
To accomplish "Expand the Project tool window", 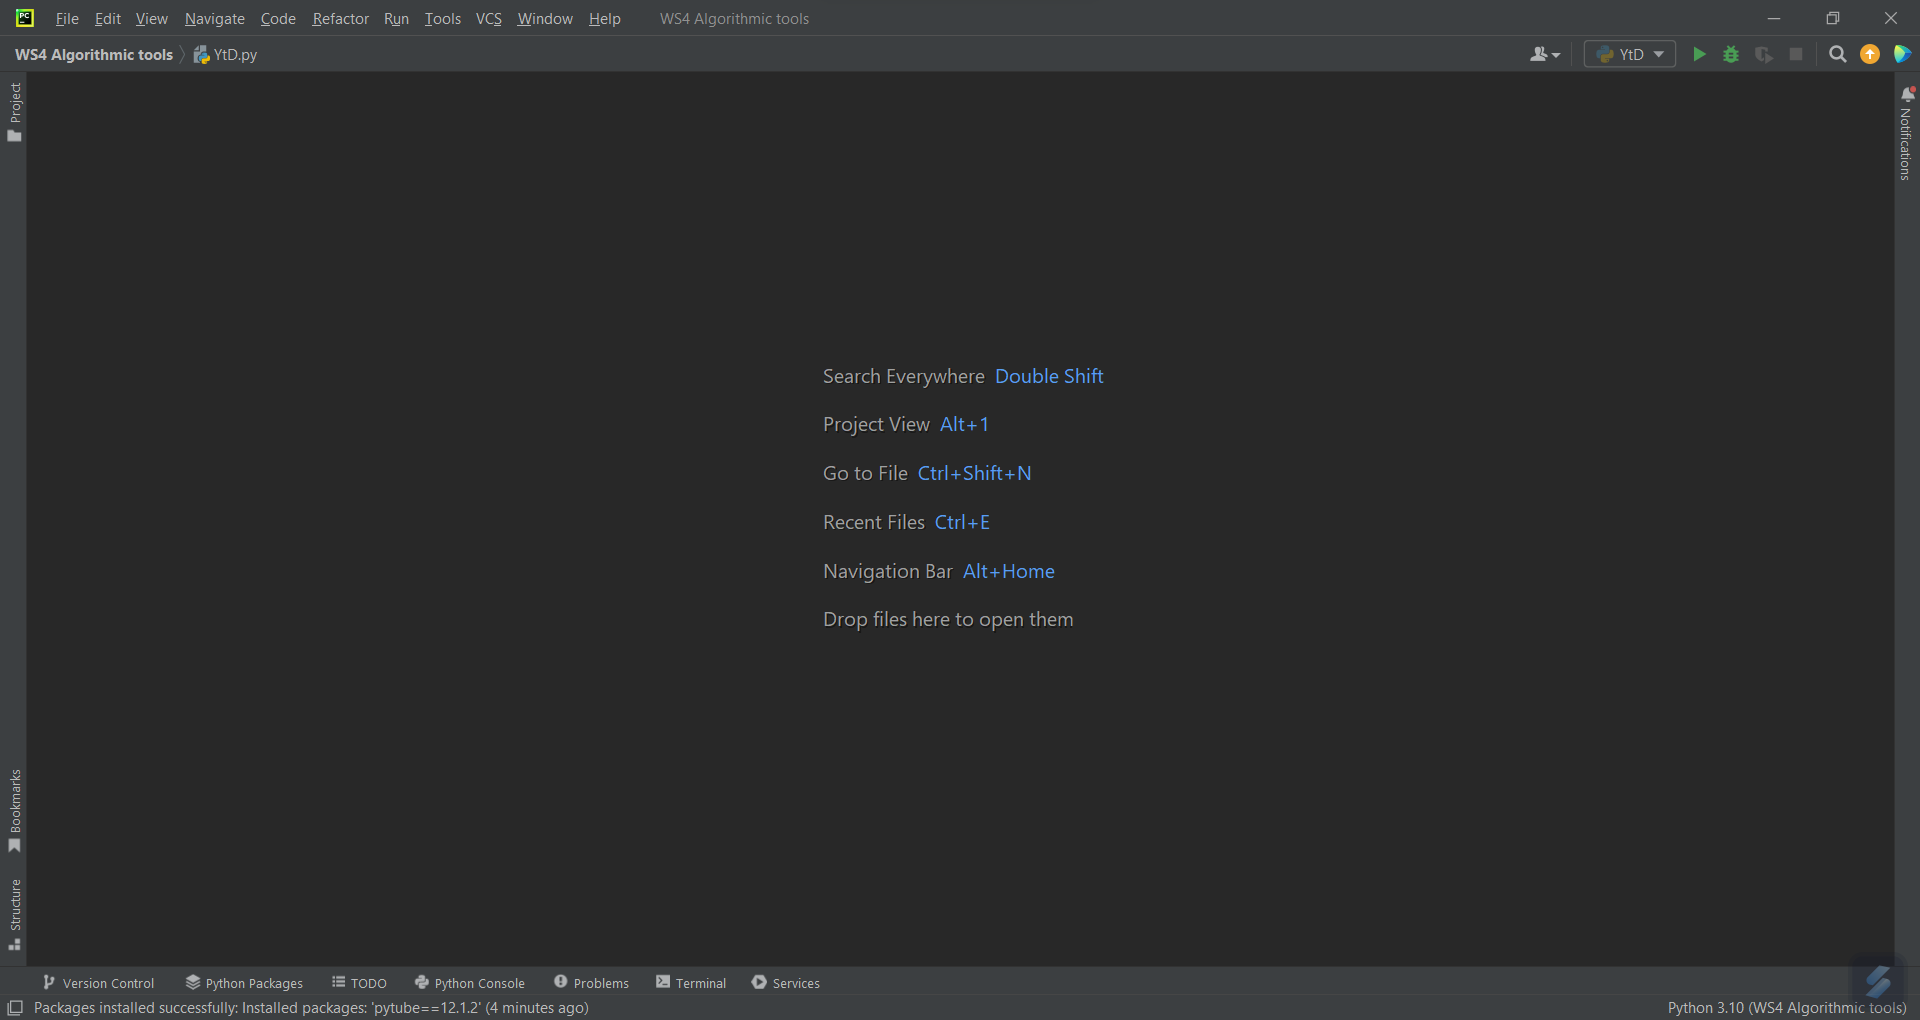I will pos(14,112).
